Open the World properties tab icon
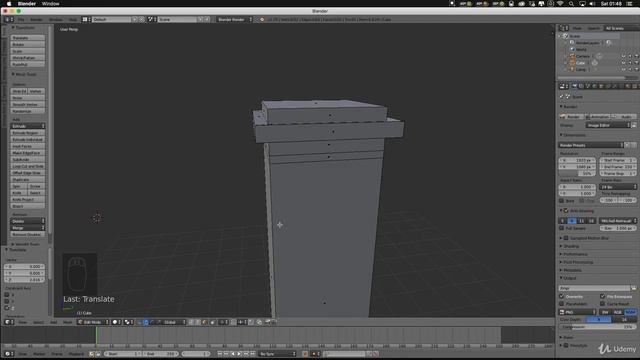640x360 pixels. click(x=594, y=86)
